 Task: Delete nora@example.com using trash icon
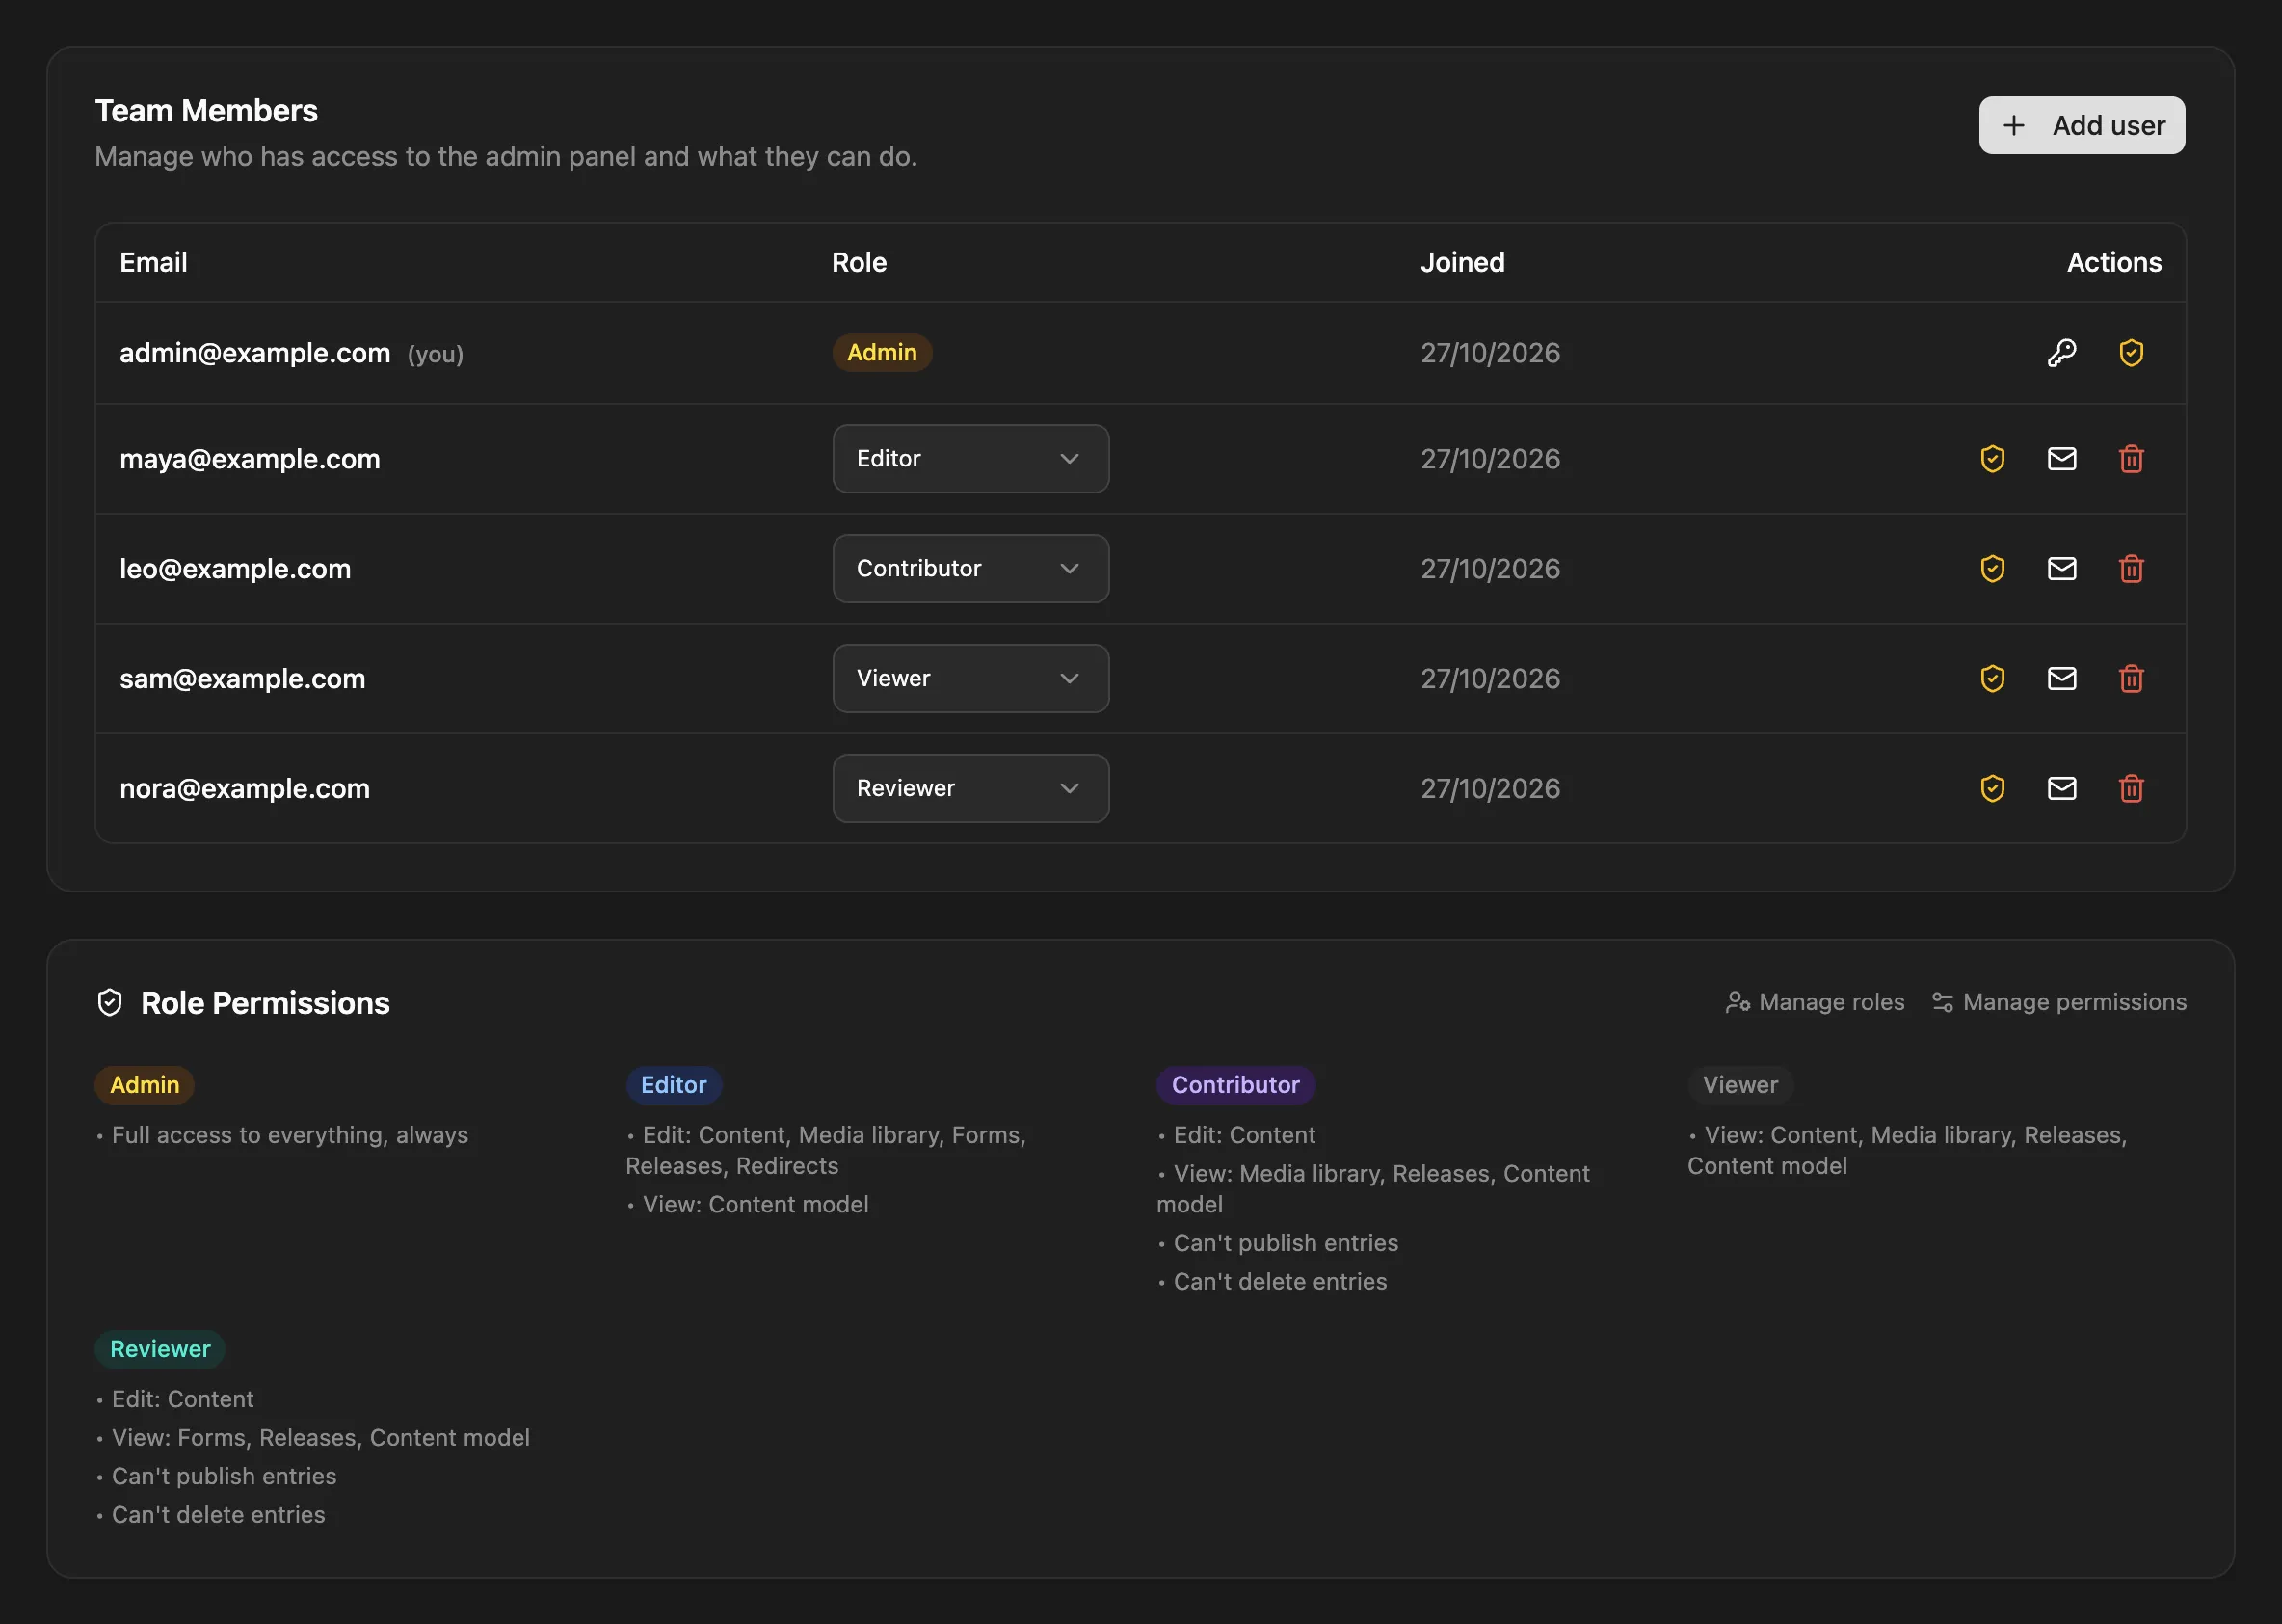pos(2131,789)
